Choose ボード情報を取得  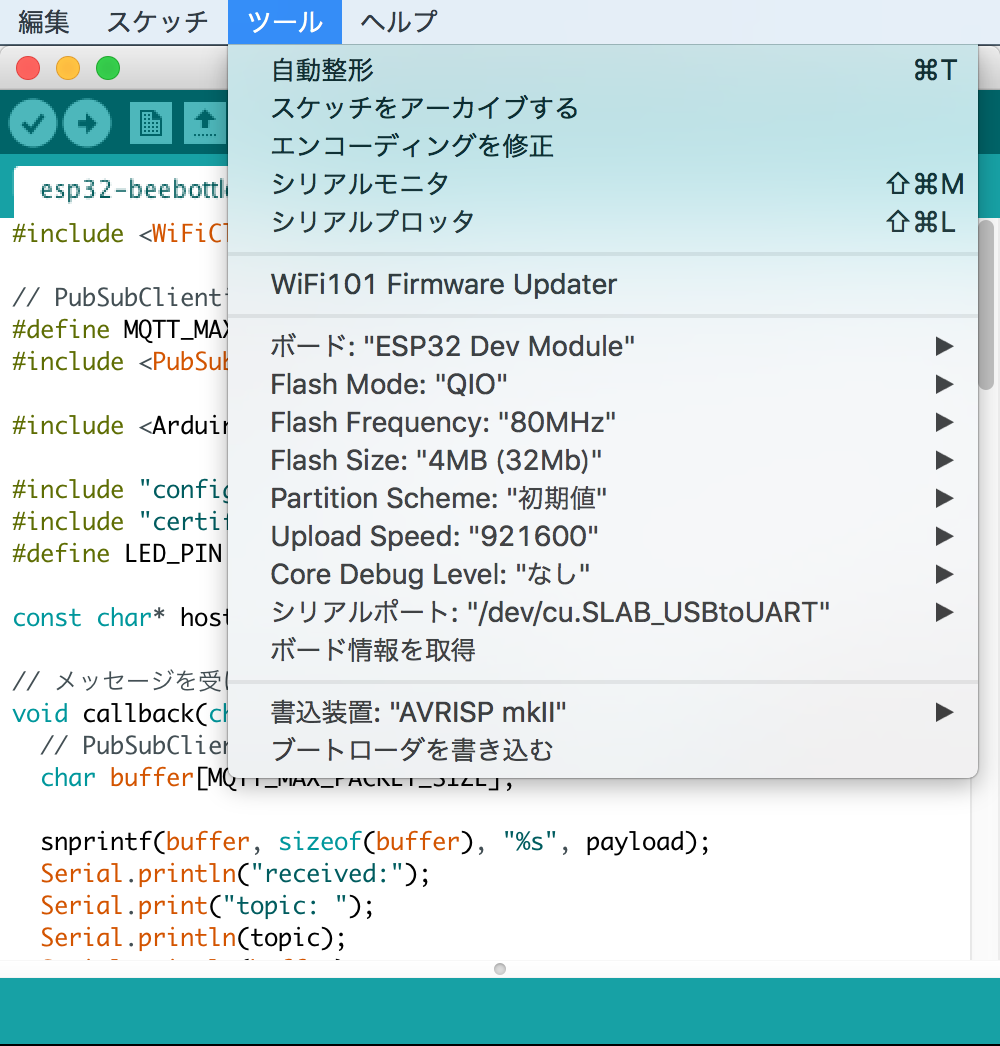coord(603,650)
